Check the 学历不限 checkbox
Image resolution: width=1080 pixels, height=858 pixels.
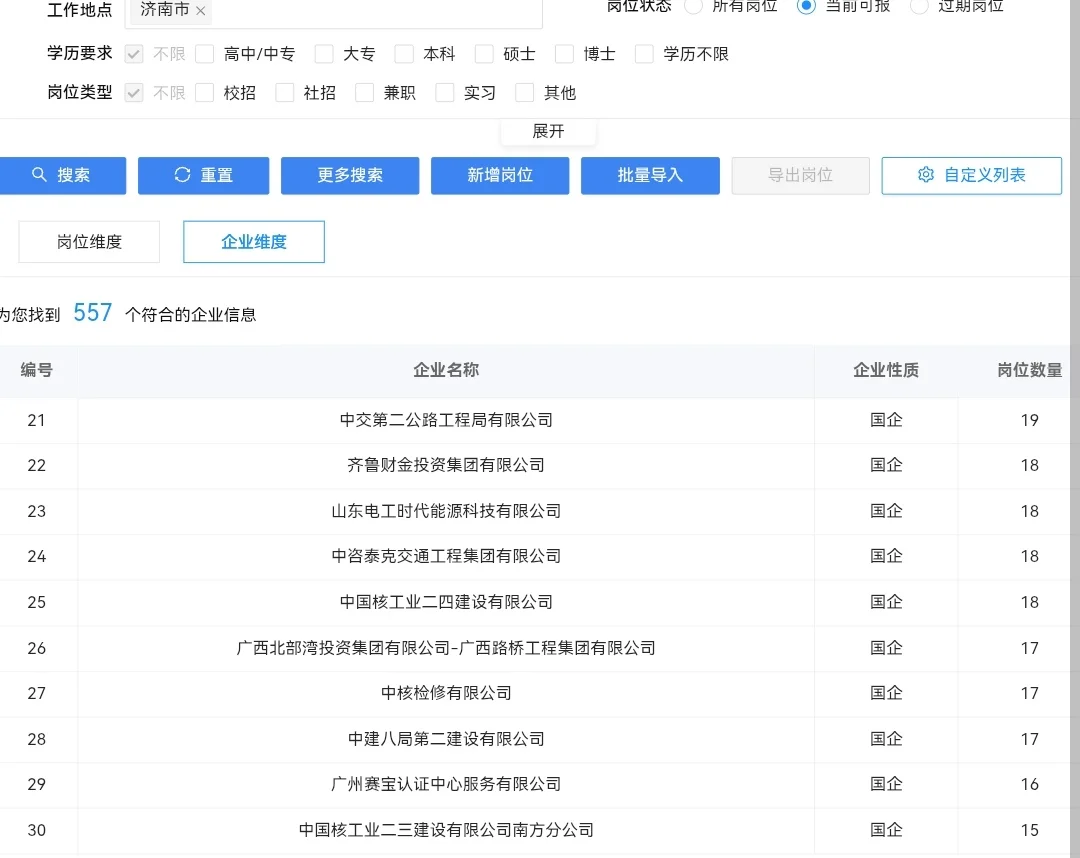[644, 54]
